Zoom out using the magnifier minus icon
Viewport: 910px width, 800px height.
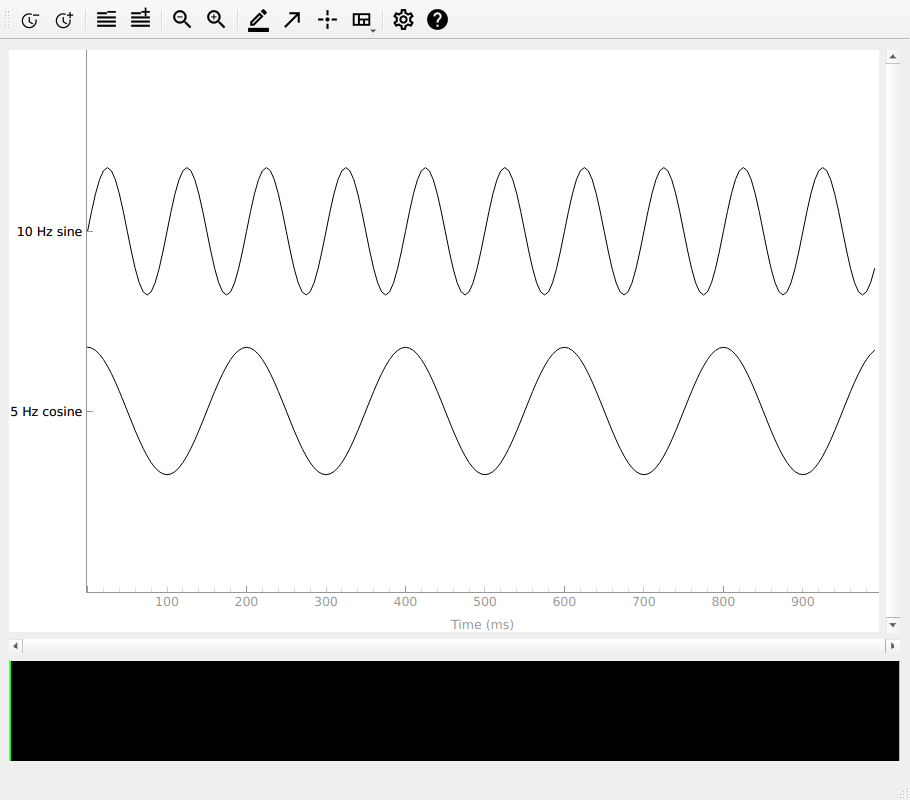coord(182,19)
